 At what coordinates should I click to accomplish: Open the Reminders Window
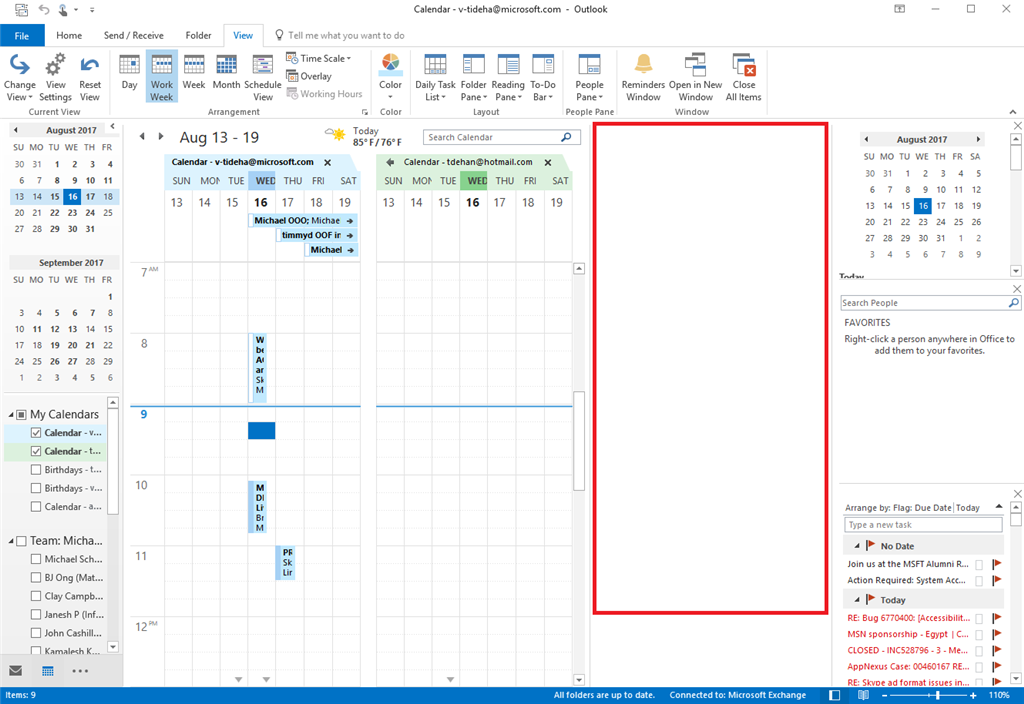[x=643, y=75]
